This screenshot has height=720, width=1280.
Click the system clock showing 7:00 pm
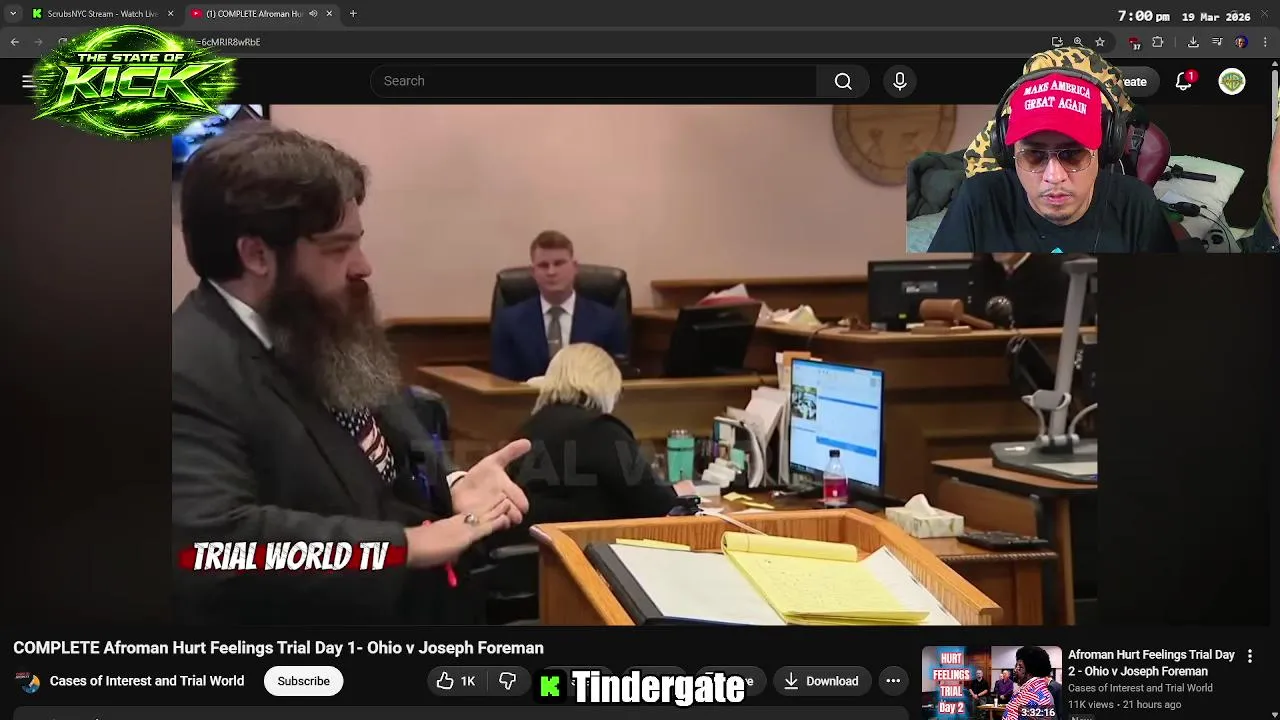pos(1143,16)
